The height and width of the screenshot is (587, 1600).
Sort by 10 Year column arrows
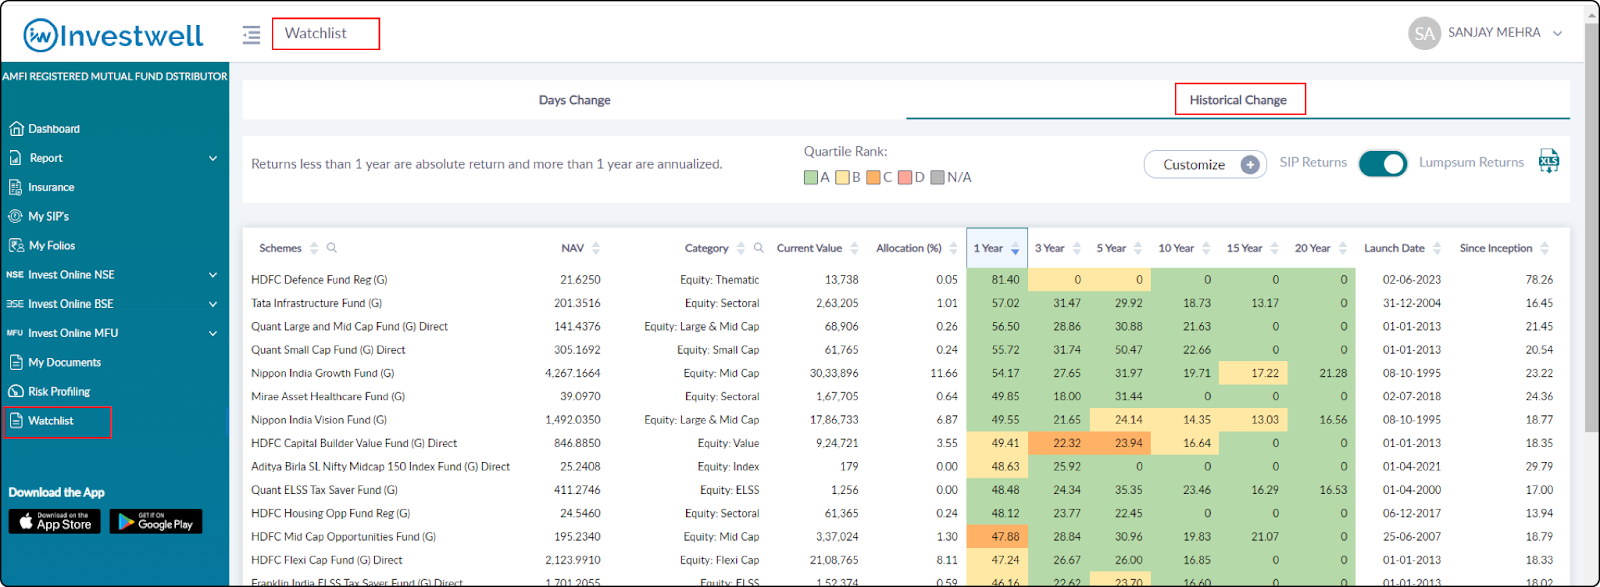[1206, 248]
